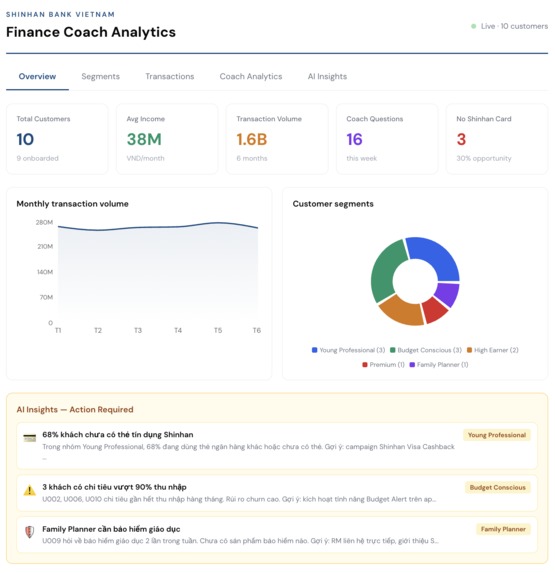Click the yellow warning triangle icon
555x573 pixels.
30,490
